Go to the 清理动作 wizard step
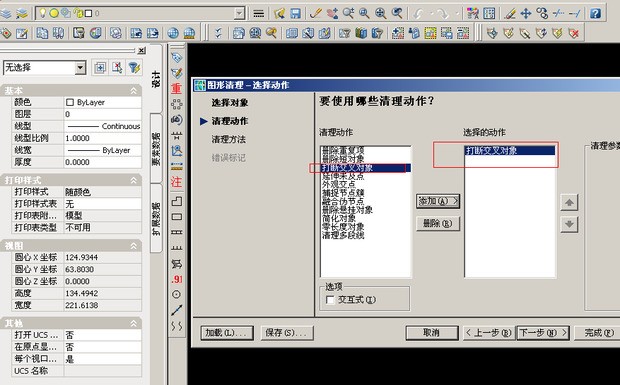The height and width of the screenshot is (385, 620). pos(230,121)
